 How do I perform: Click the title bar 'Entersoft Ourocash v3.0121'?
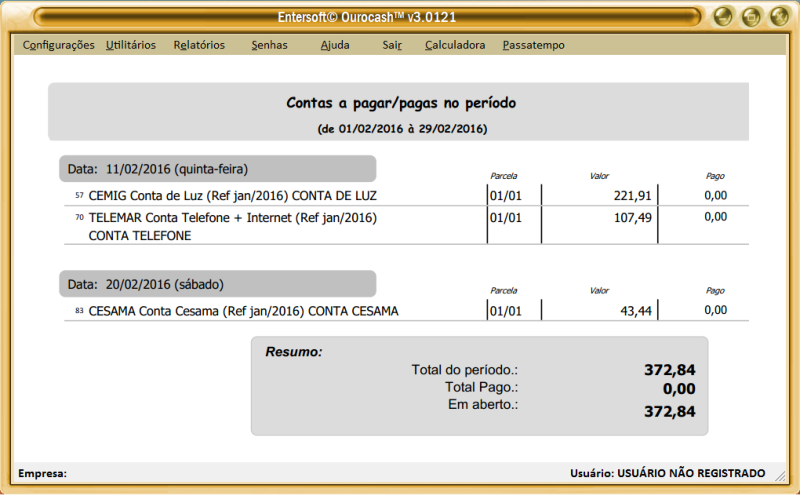[367, 17]
